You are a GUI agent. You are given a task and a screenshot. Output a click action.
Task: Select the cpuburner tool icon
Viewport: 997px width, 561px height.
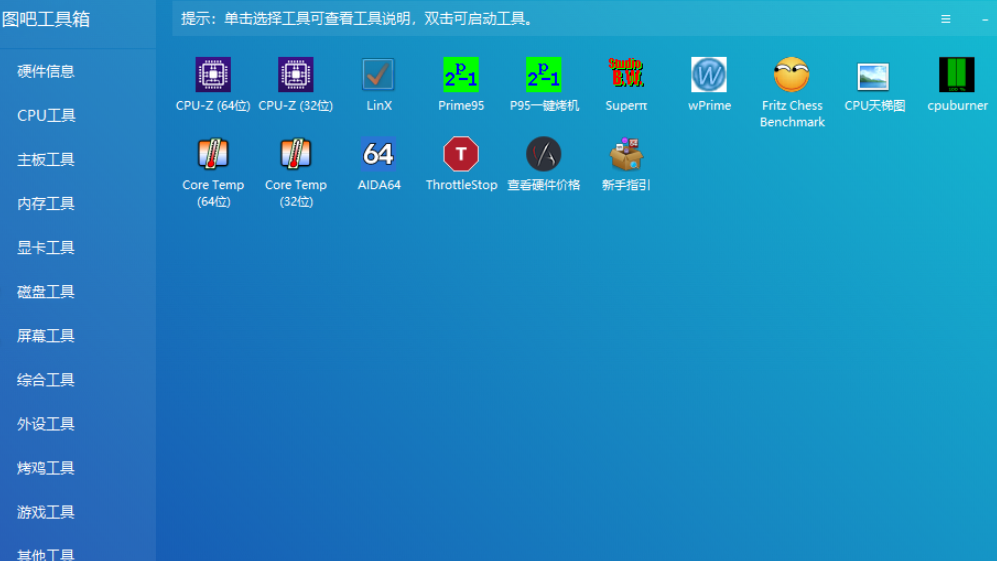click(957, 74)
